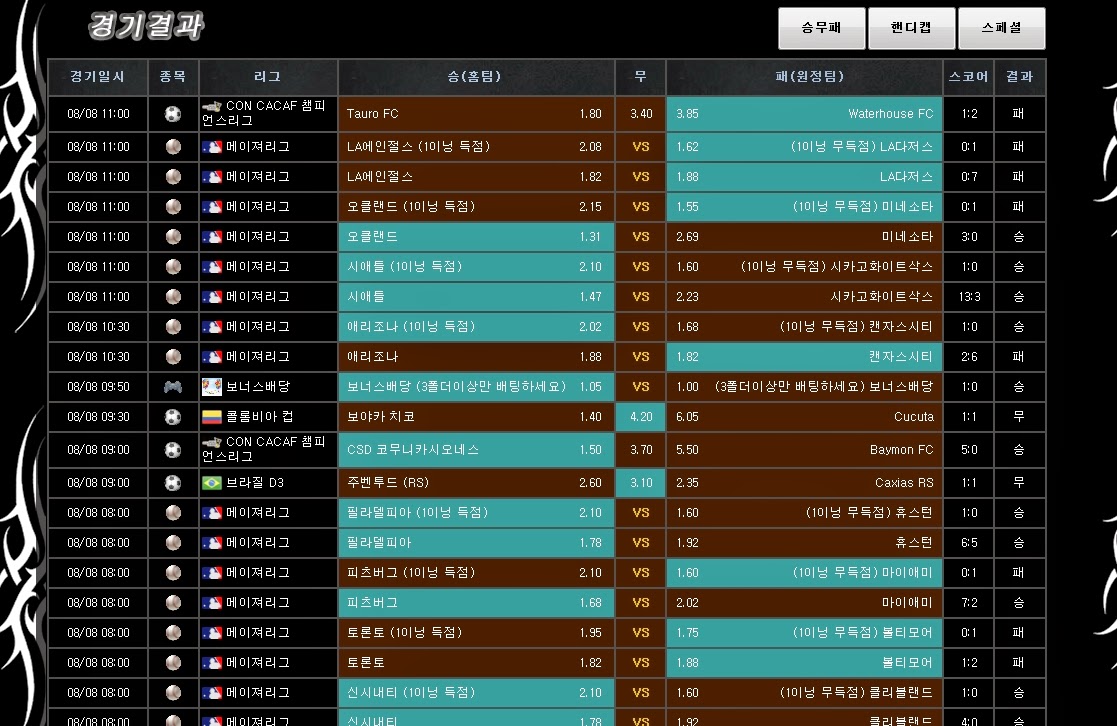Click the MLB logo in 피츠버그 (1이닝 득점) row
Image resolution: width=1117 pixels, height=726 pixels.
(212, 573)
